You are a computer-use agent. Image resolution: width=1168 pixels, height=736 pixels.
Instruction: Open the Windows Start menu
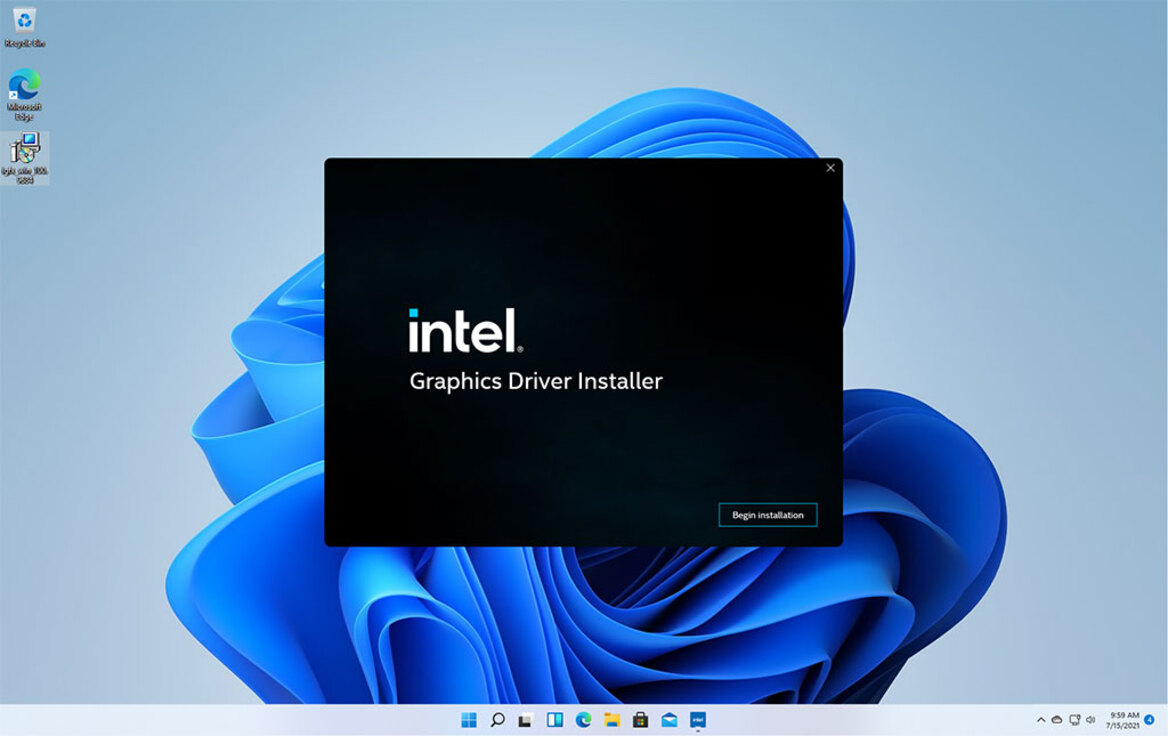point(469,720)
